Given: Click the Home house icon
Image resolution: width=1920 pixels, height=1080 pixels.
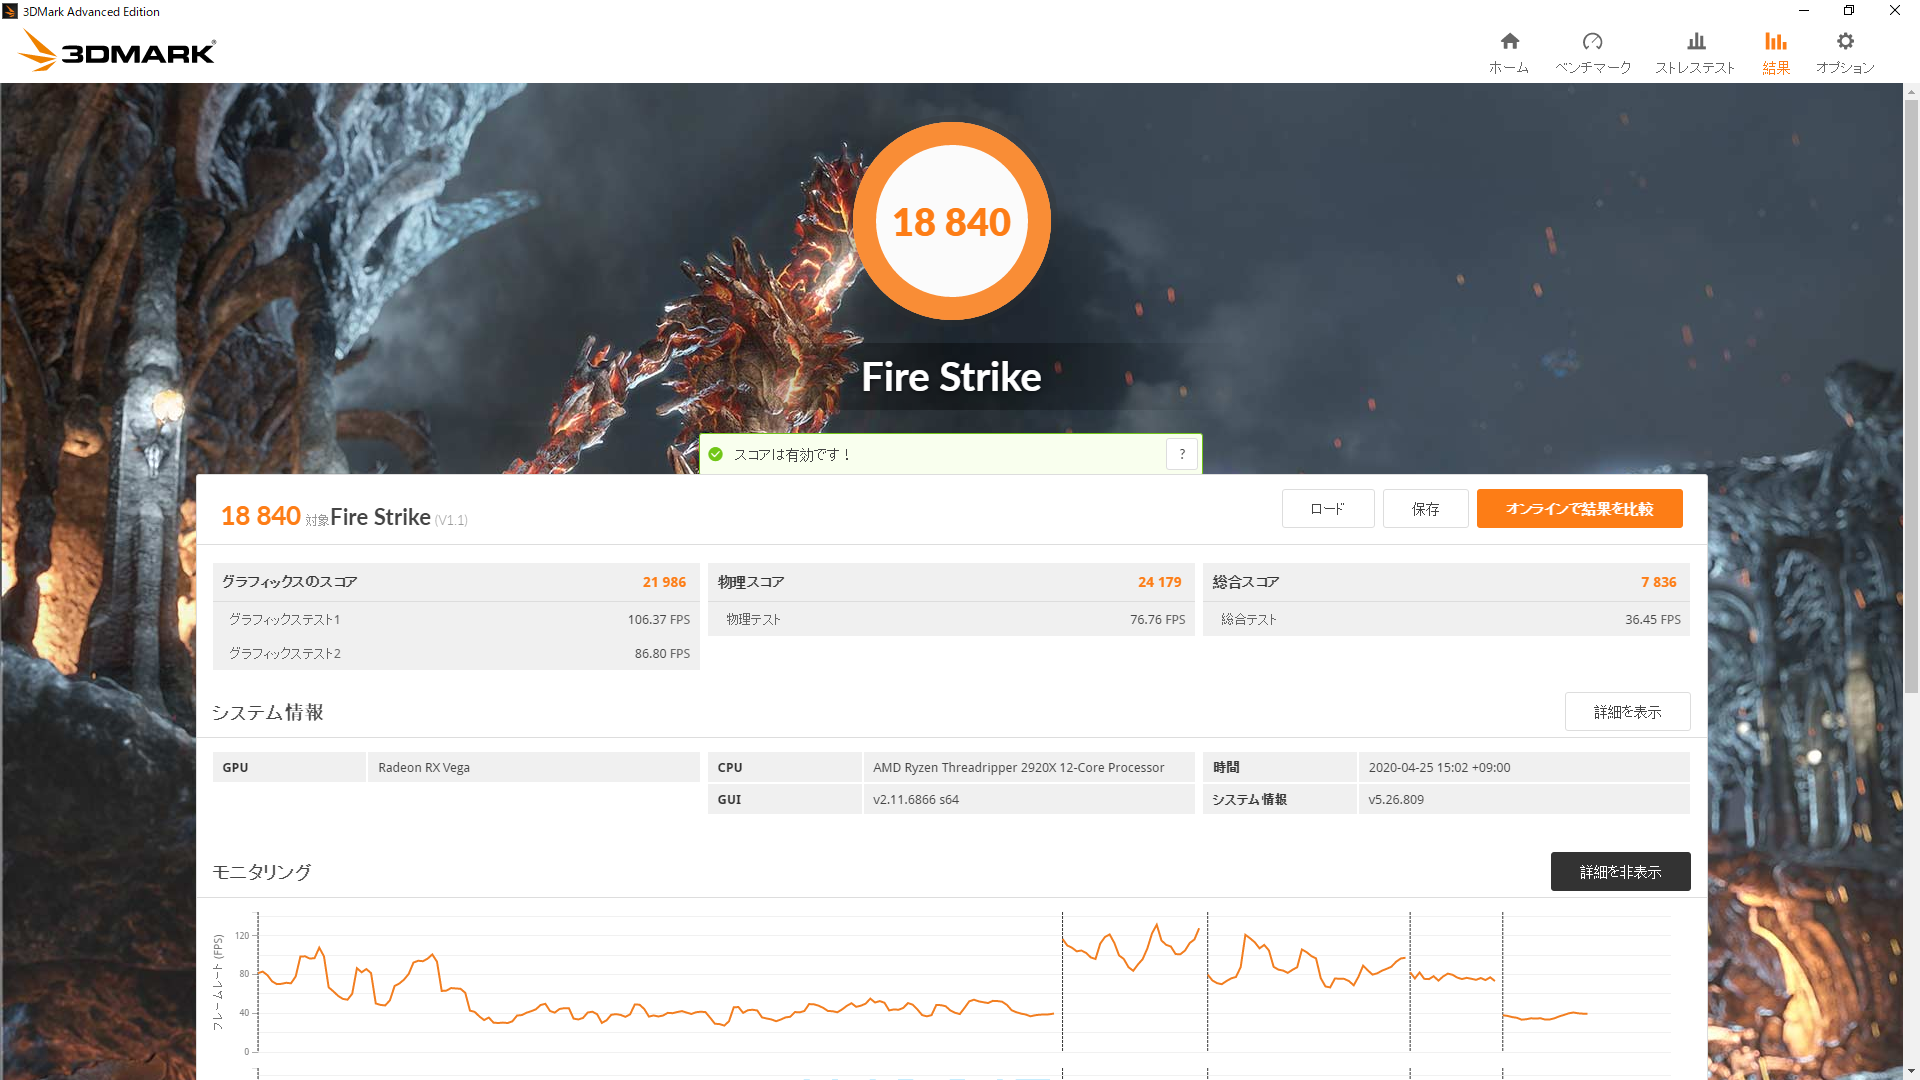Looking at the screenshot, I should click(1509, 41).
